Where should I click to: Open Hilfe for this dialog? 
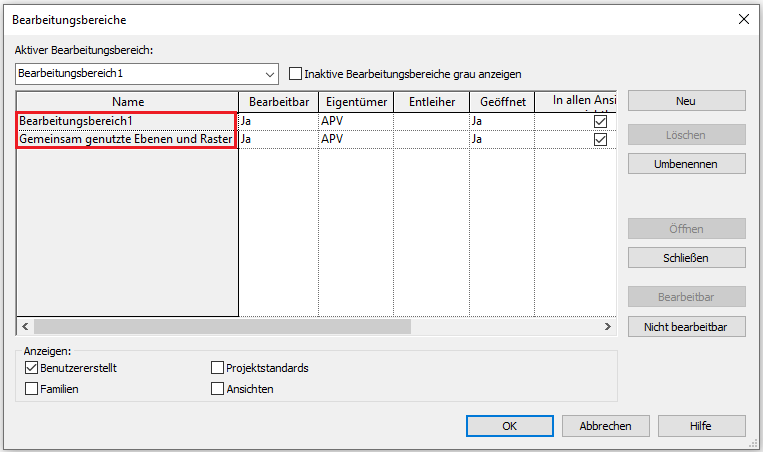tap(700, 426)
